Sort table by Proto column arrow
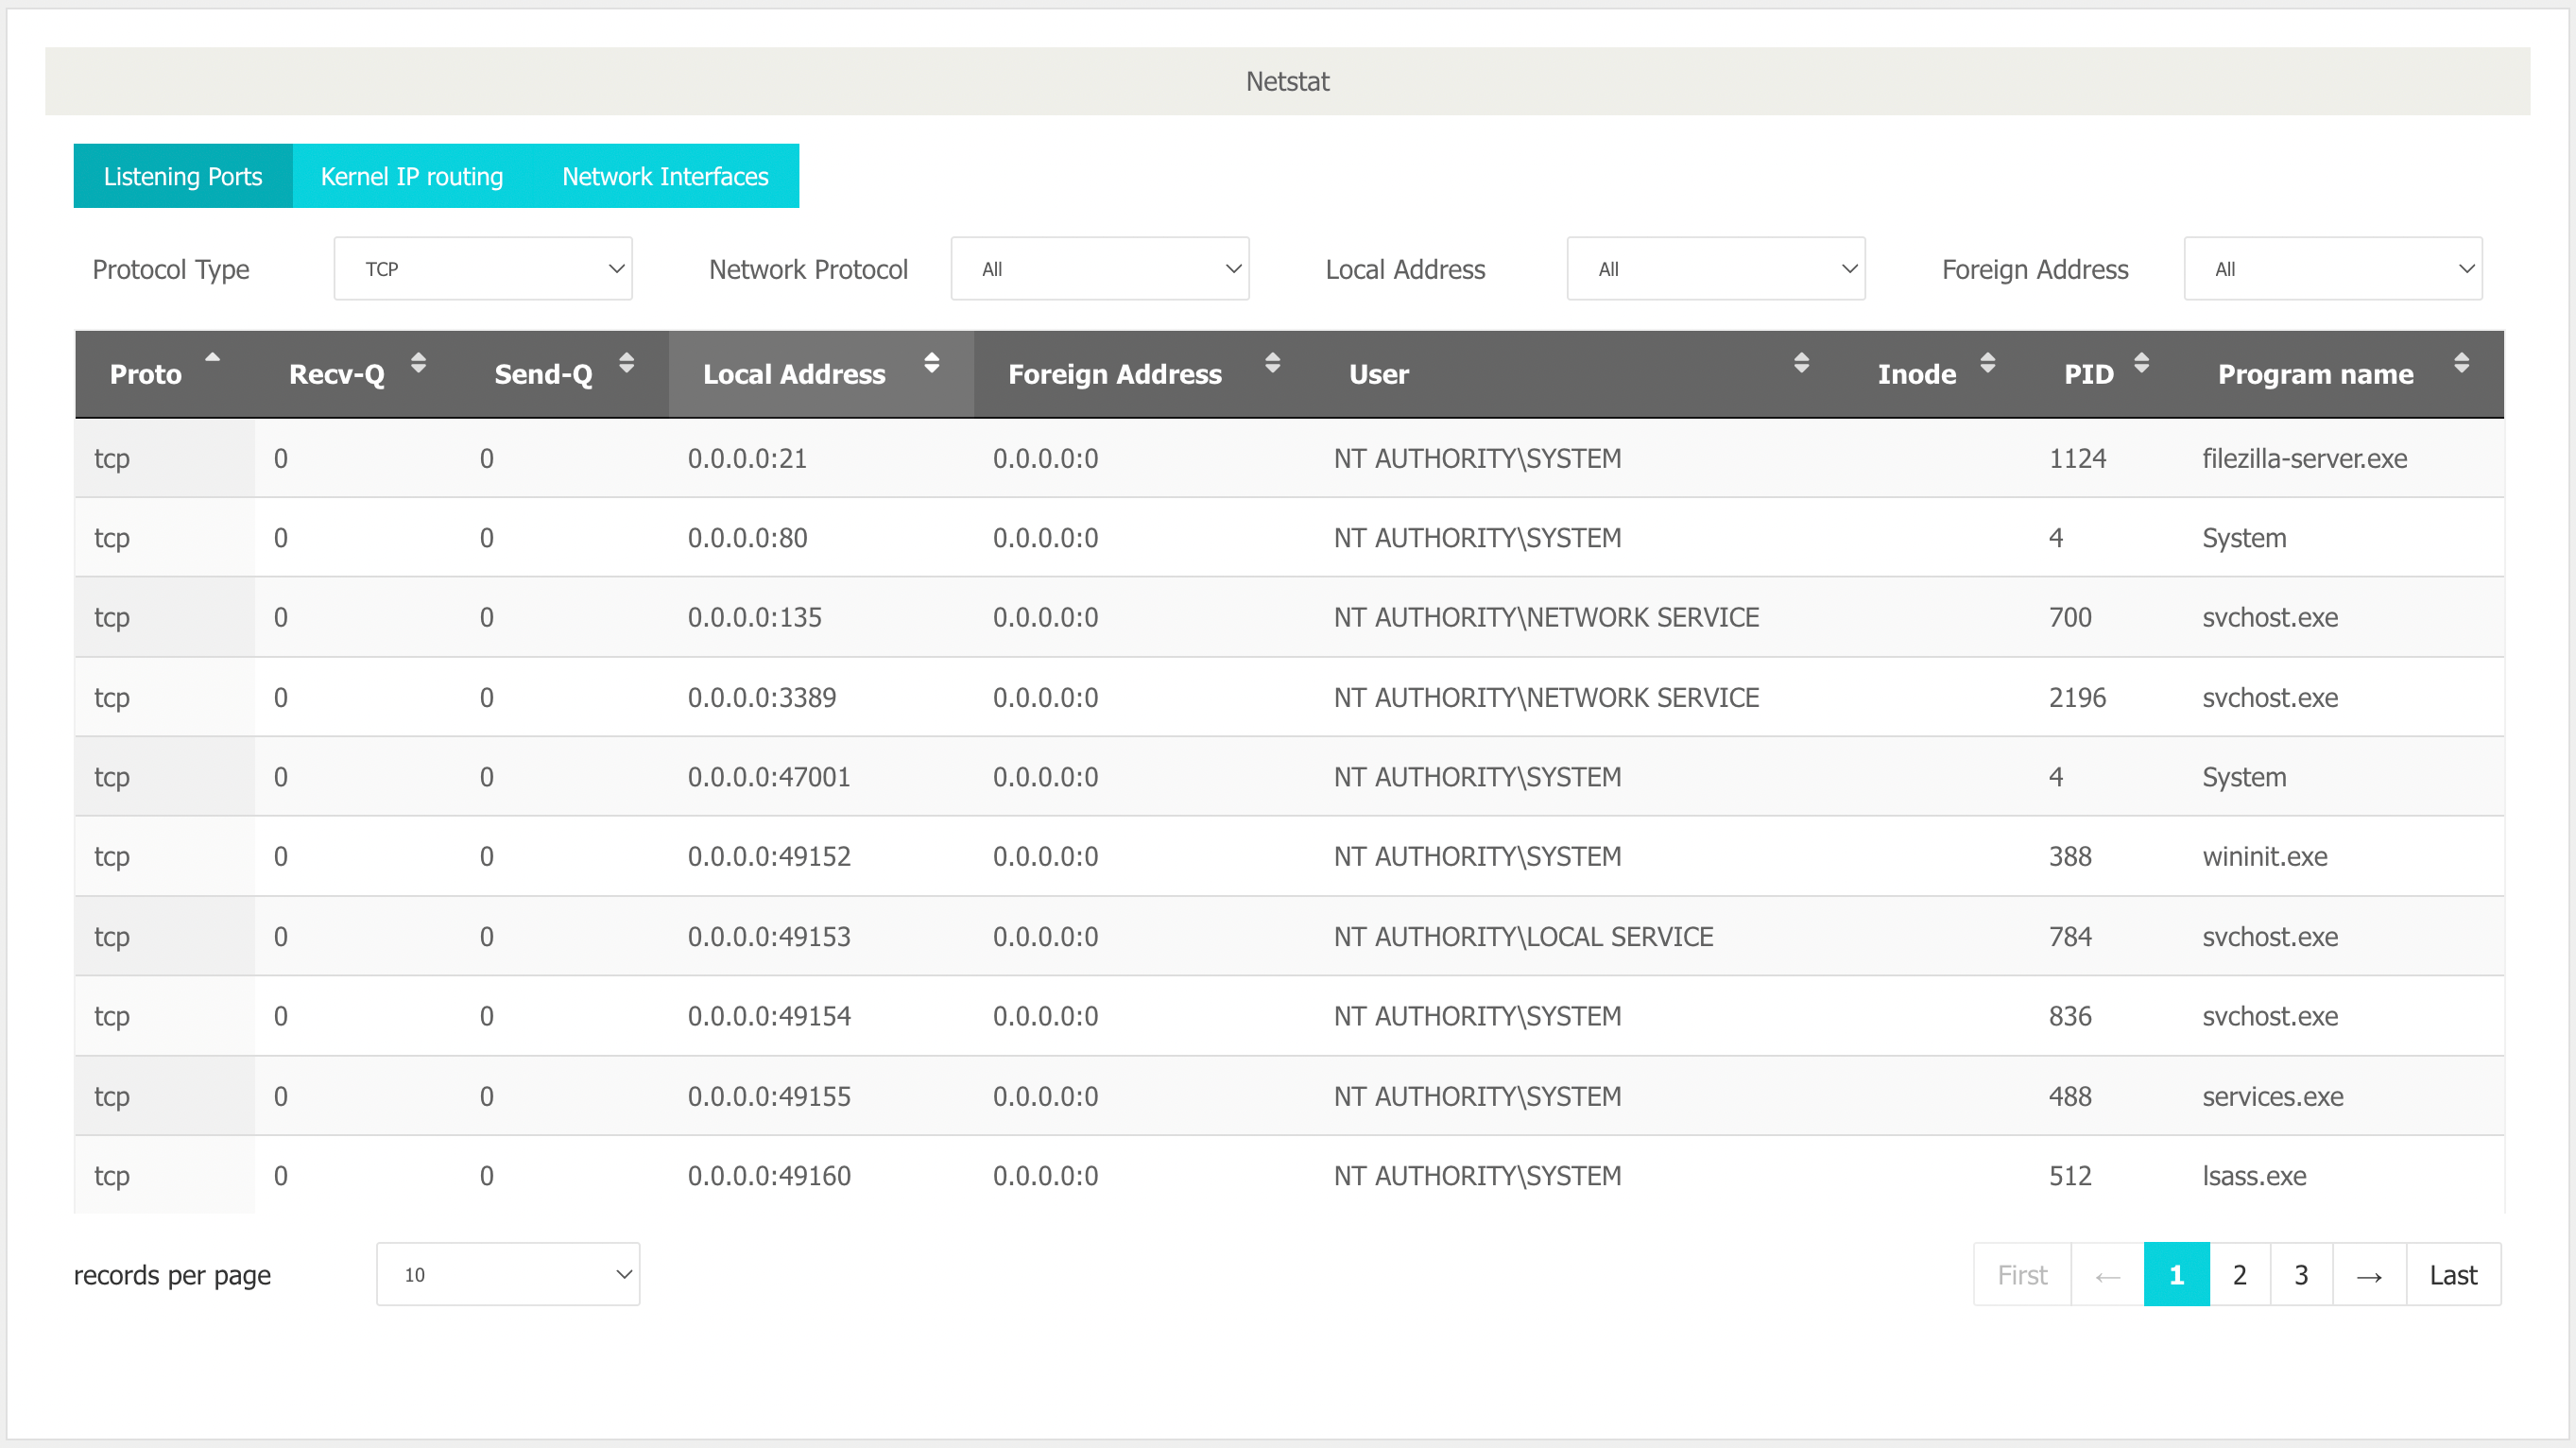 (x=212, y=358)
